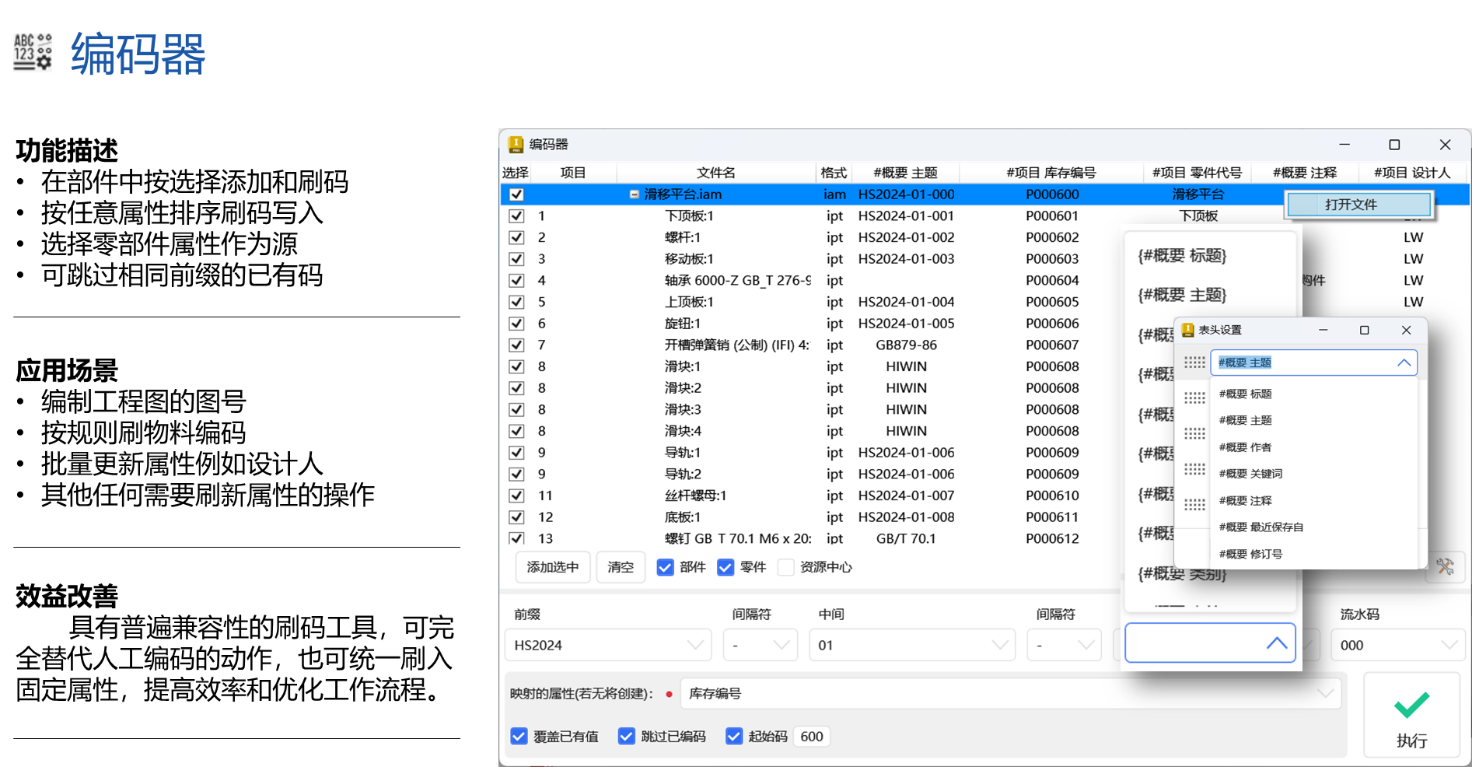Click the ABC123 encoder logo on slide

click(32, 52)
